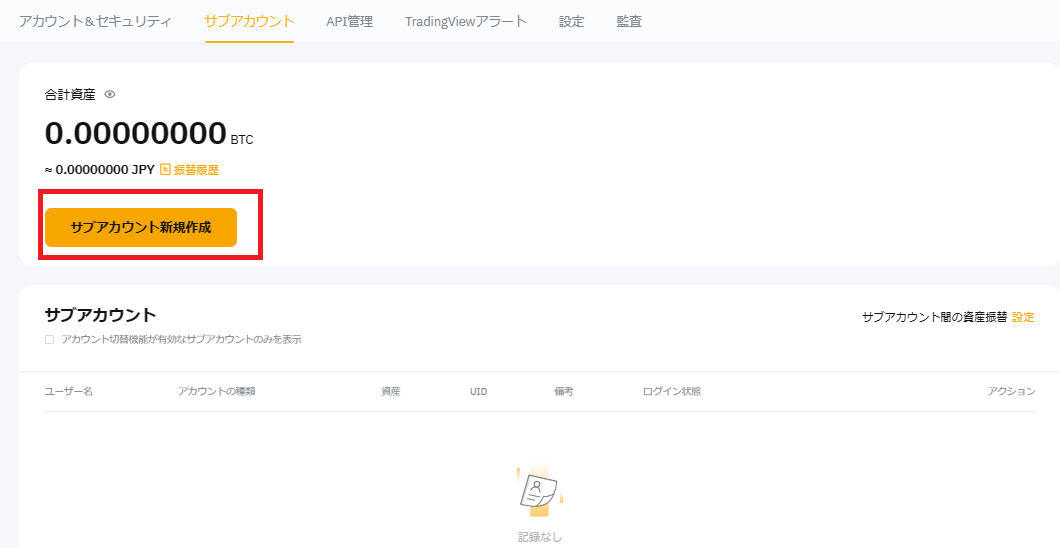Switch to the 監査 tab
The width and height of the screenshot is (1060, 548).
[629, 21]
